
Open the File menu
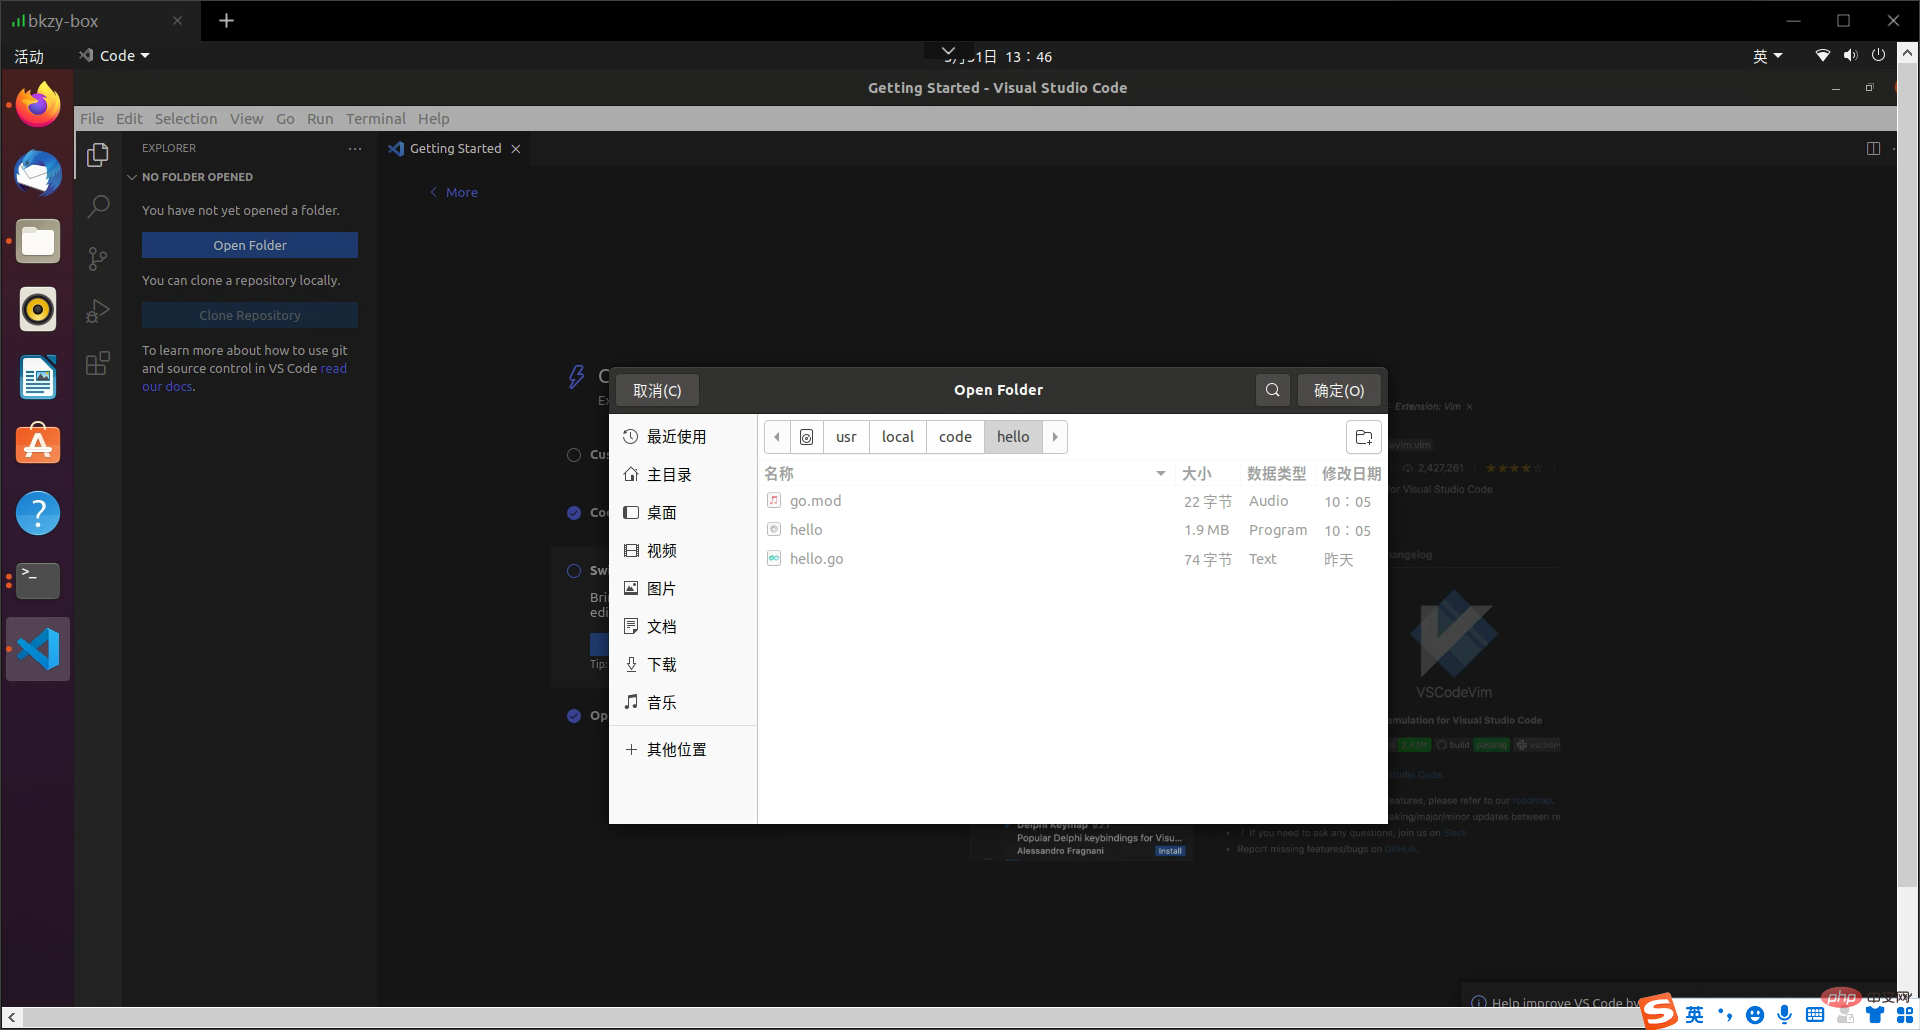[92, 118]
